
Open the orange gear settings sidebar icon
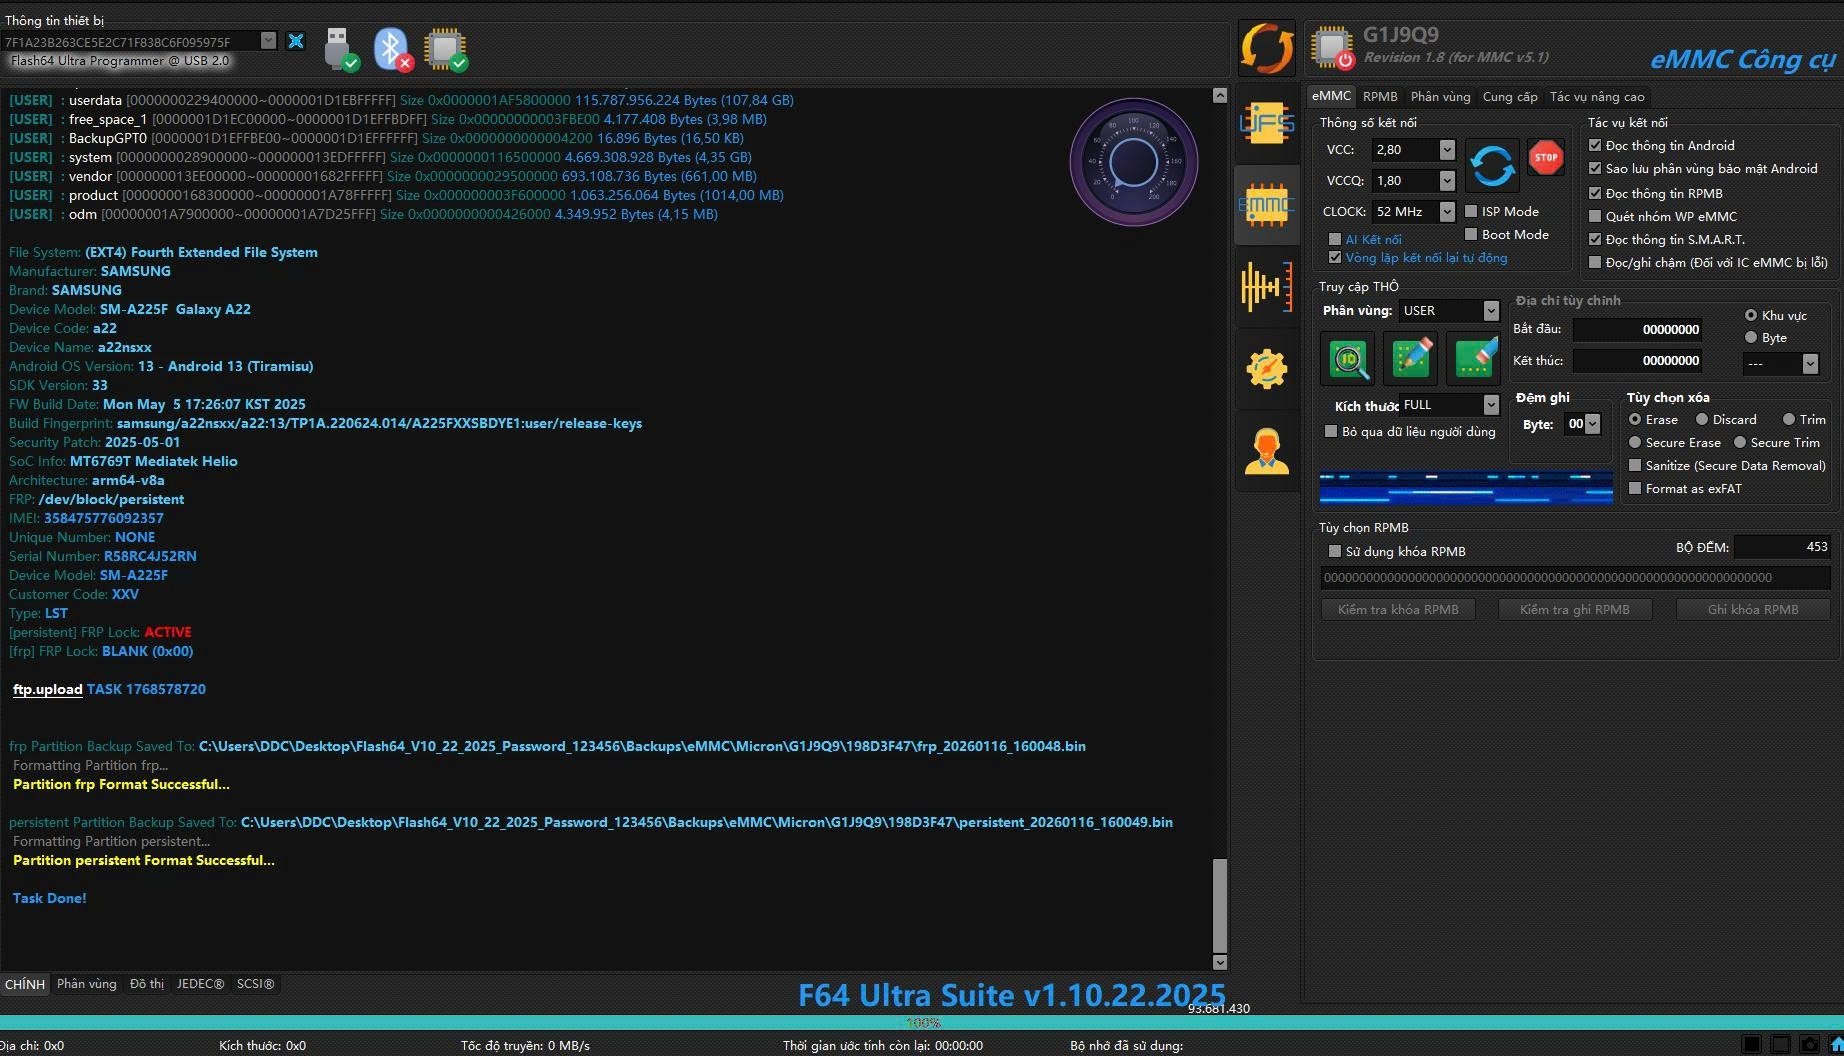1266,369
